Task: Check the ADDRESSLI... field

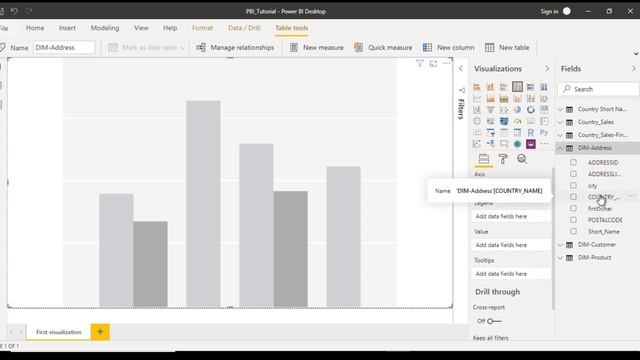Action: pos(573,174)
